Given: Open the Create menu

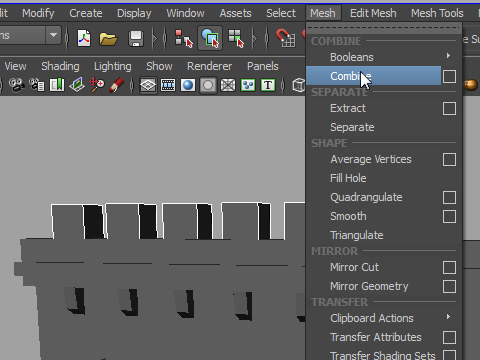Looking at the screenshot, I should point(86,13).
